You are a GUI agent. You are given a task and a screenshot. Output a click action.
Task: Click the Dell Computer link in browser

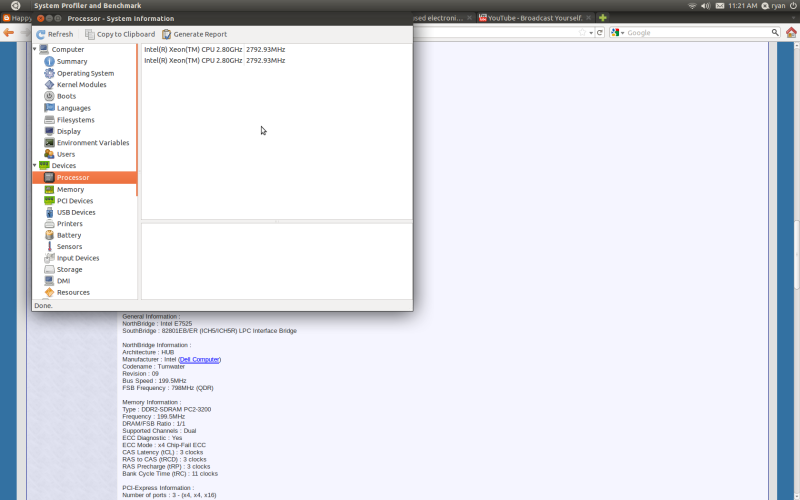199,359
